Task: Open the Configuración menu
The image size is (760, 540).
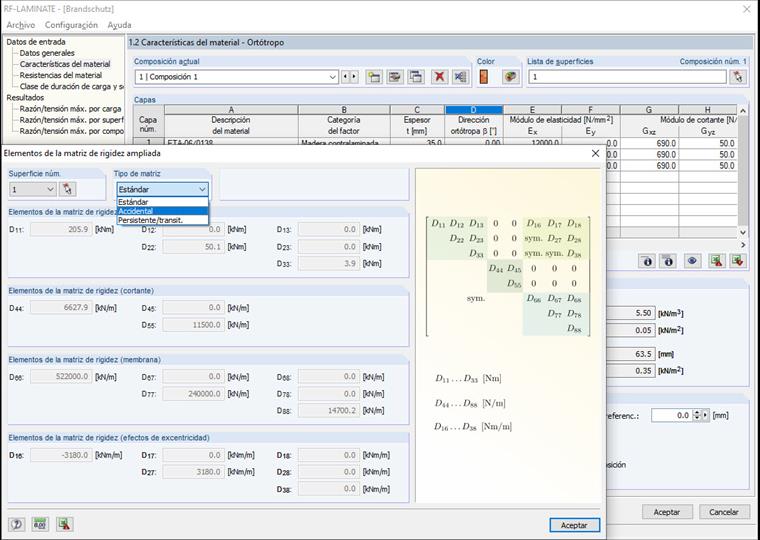Action: (x=71, y=25)
